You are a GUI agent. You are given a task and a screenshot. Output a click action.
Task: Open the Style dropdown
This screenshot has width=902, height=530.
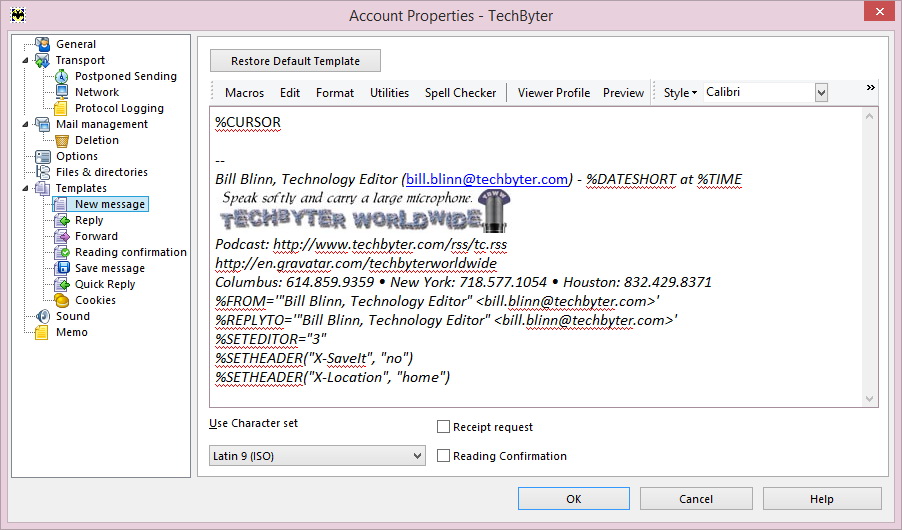click(680, 93)
